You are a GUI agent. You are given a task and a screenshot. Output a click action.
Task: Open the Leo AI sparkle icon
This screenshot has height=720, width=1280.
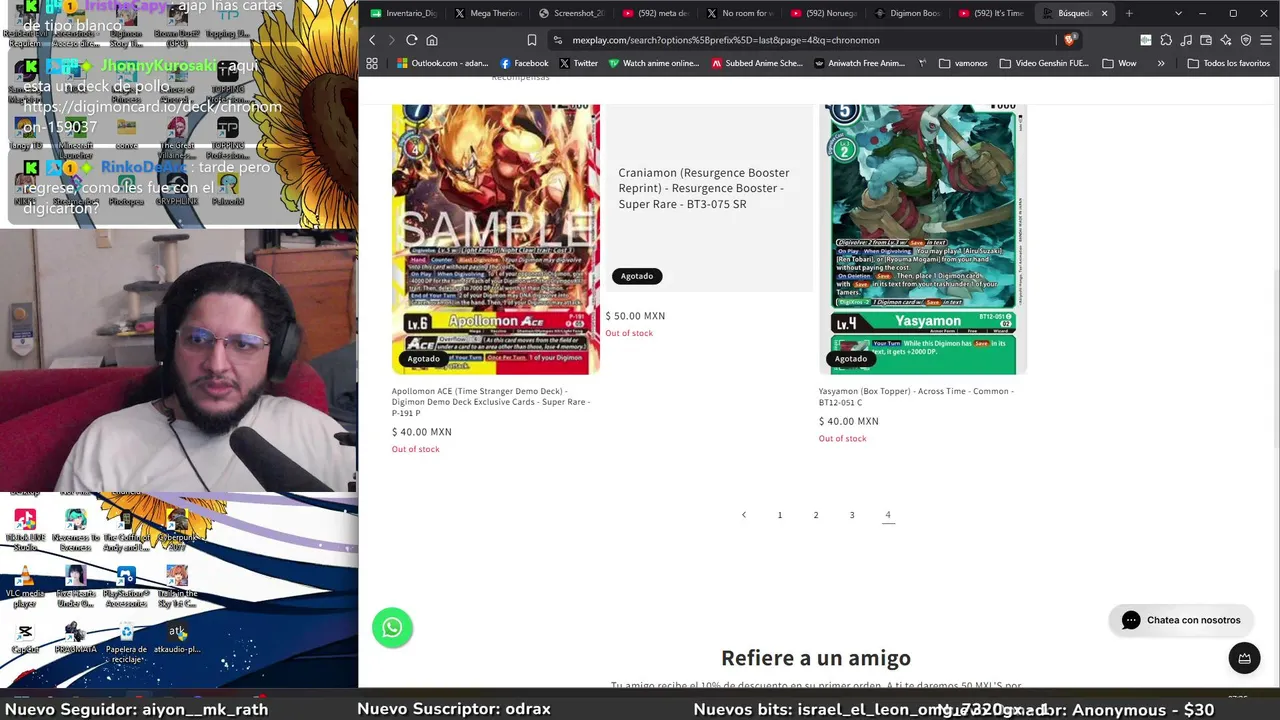1226,40
